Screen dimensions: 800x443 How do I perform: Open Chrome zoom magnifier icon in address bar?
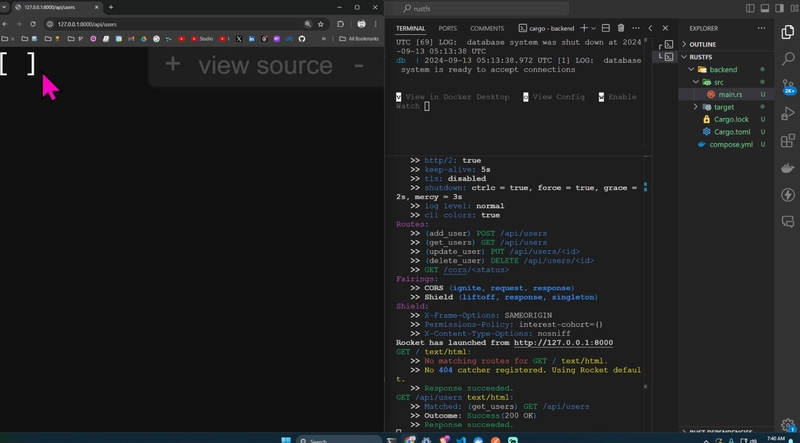coord(308,24)
